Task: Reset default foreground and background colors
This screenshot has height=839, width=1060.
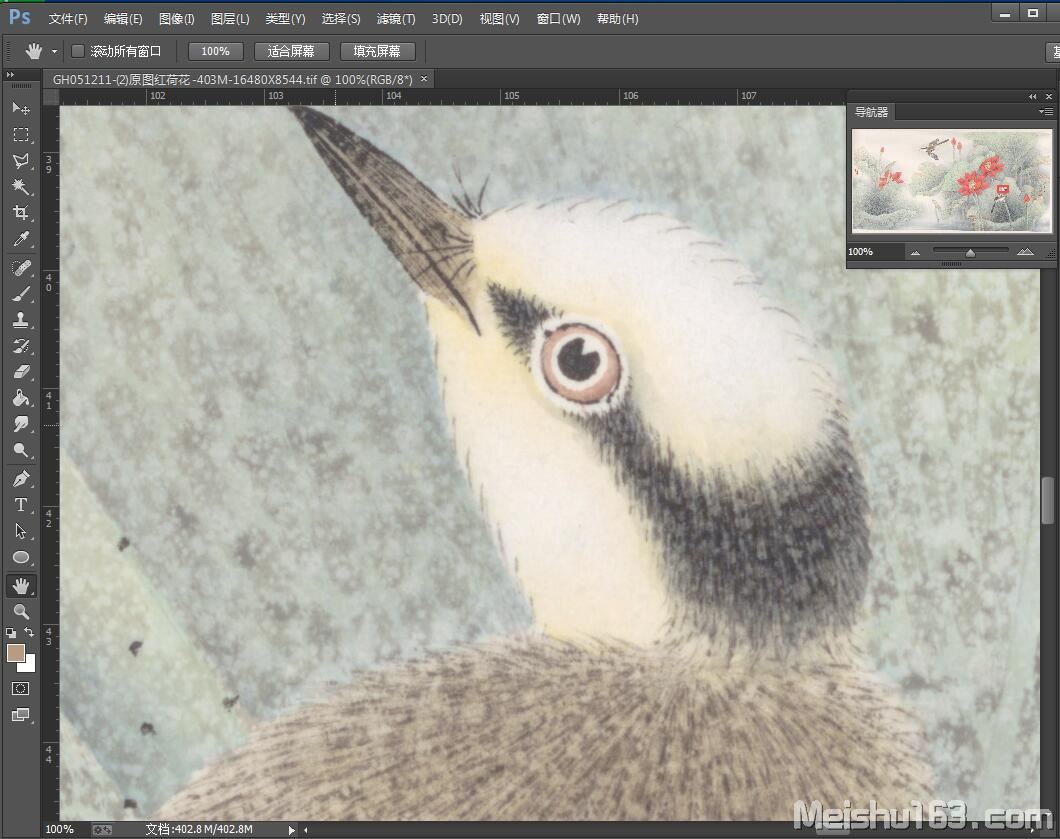Action: tap(11, 633)
